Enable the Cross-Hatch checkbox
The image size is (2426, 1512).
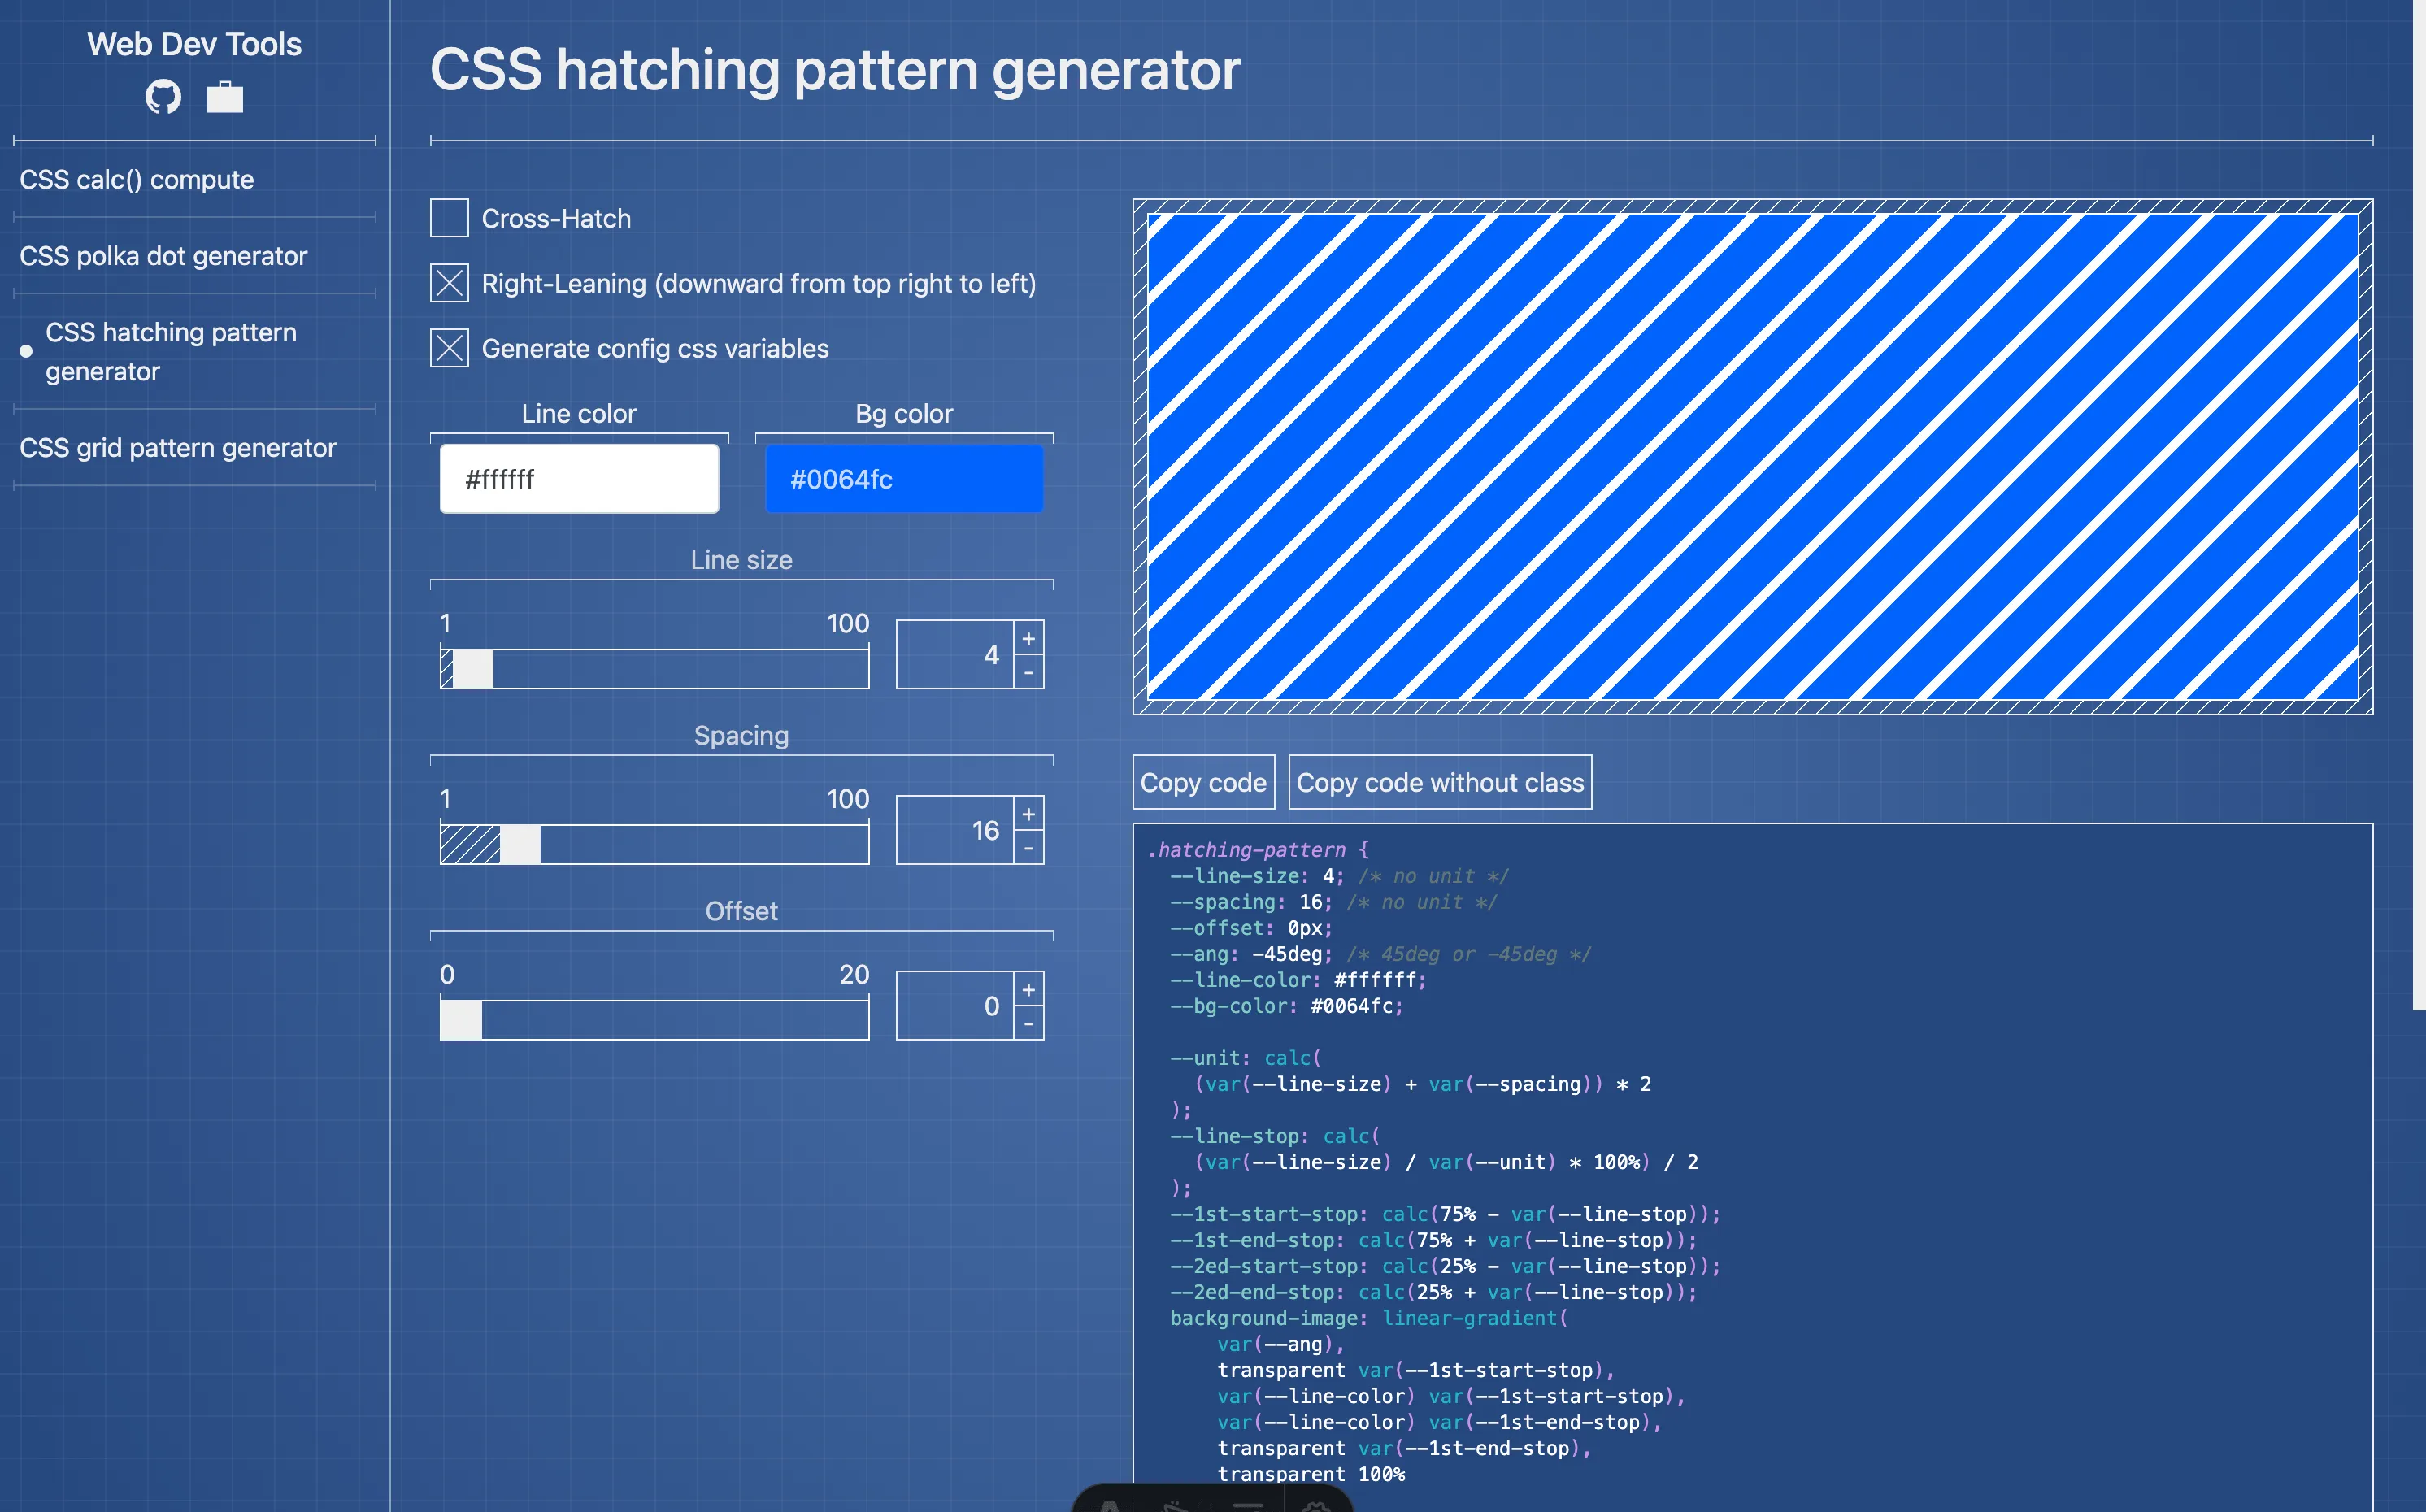[449, 218]
